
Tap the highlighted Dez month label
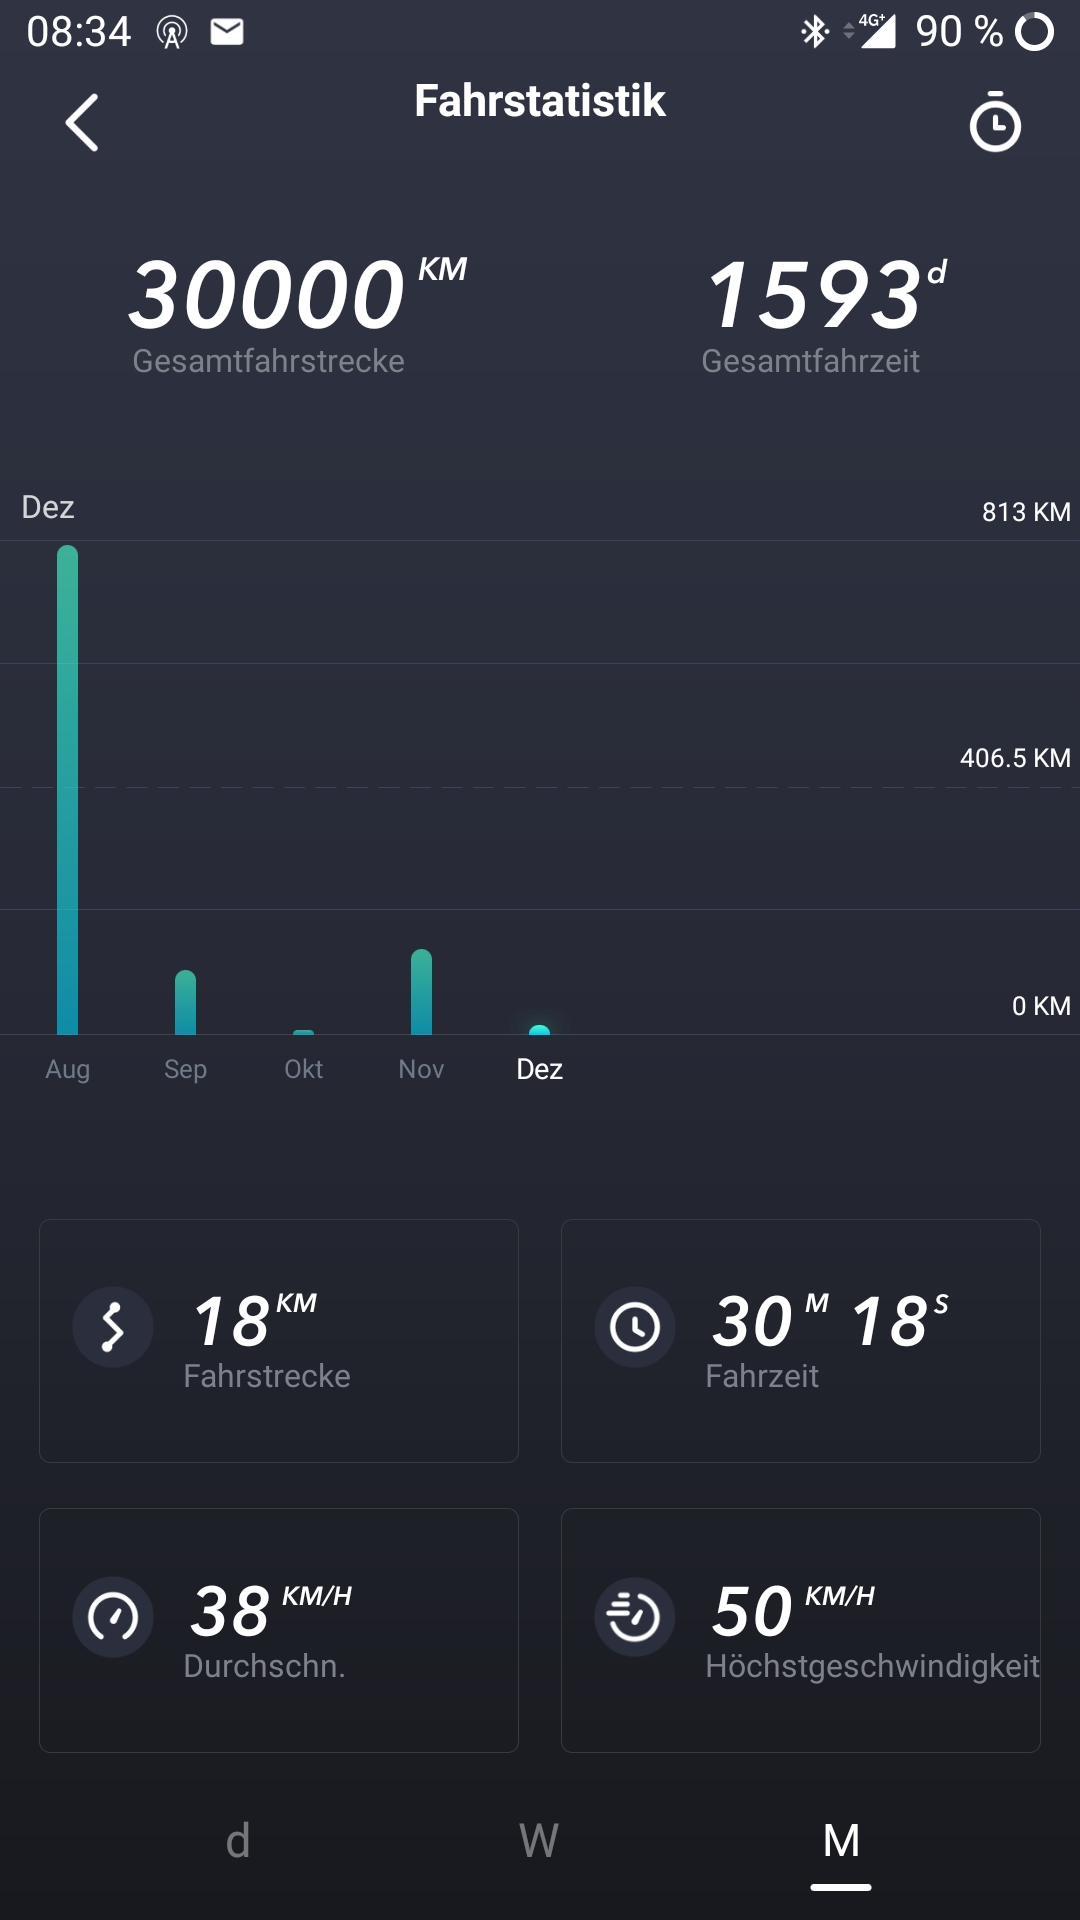pos(539,1069)
